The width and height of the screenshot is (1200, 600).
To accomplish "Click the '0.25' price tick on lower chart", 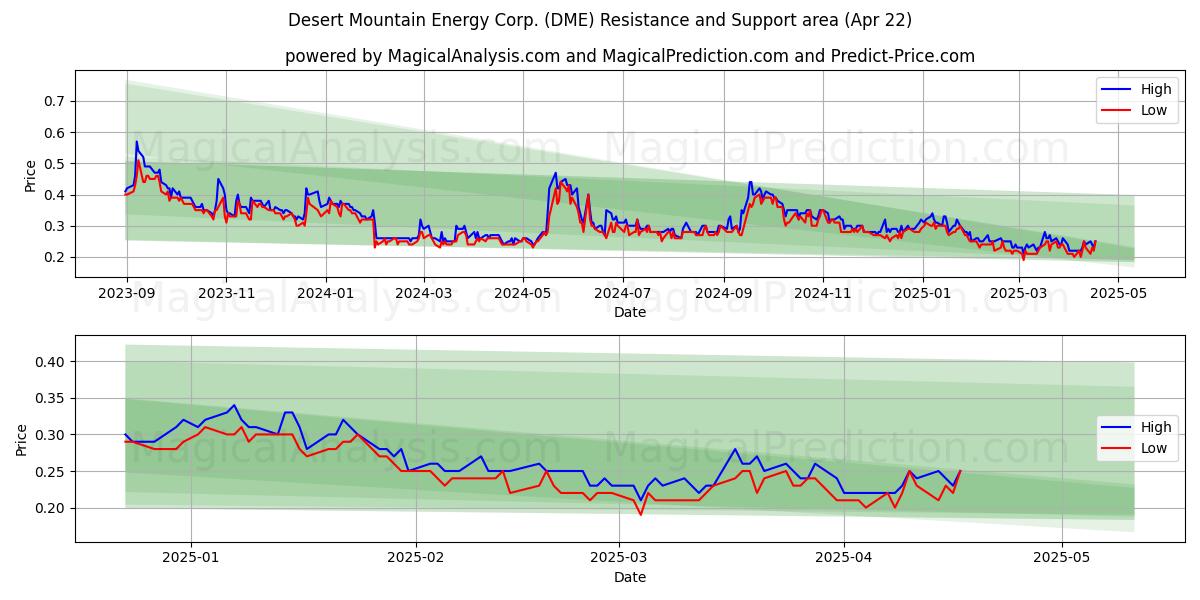I will 51,472.
